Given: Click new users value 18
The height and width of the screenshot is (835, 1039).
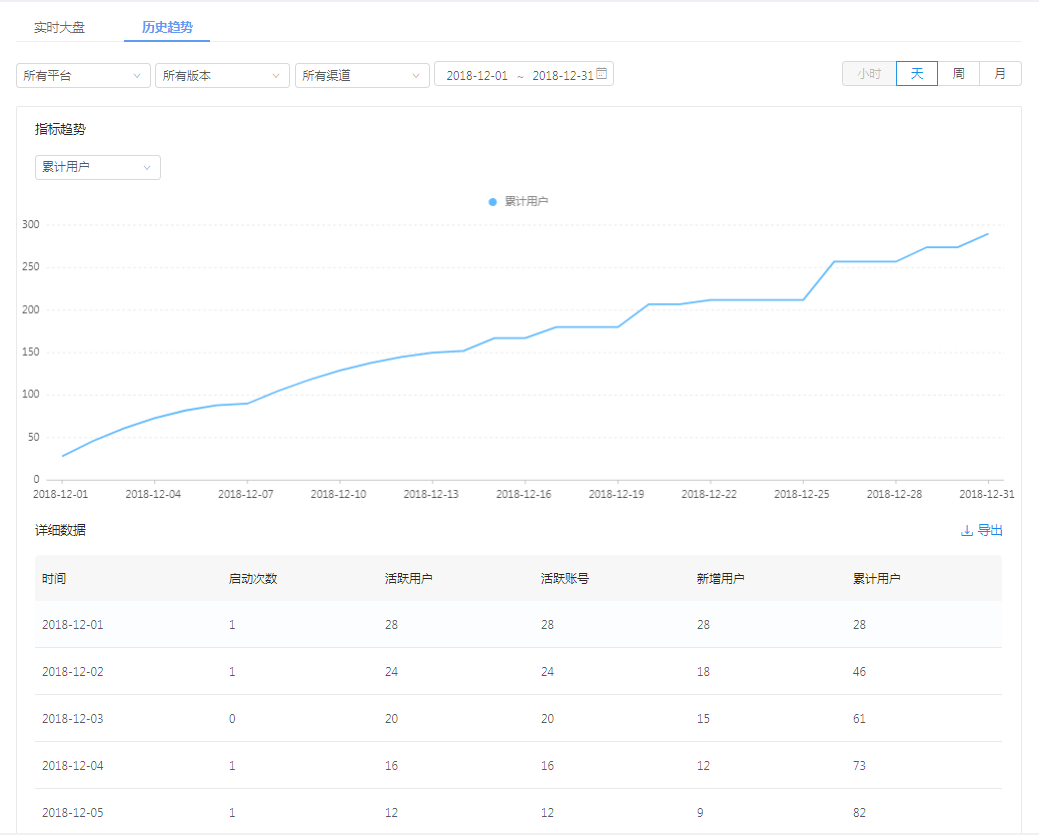Looking at the screenshot, I should [x=703, y=672].
